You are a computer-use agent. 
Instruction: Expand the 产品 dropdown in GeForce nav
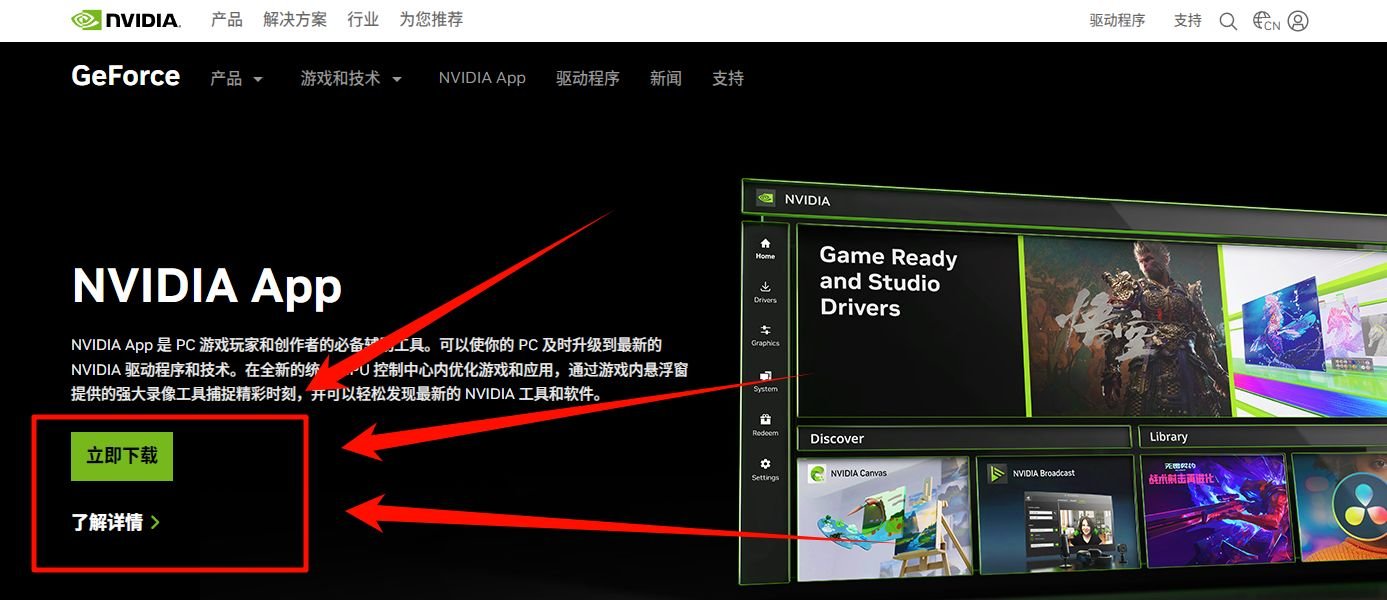(x=236, y=78)
